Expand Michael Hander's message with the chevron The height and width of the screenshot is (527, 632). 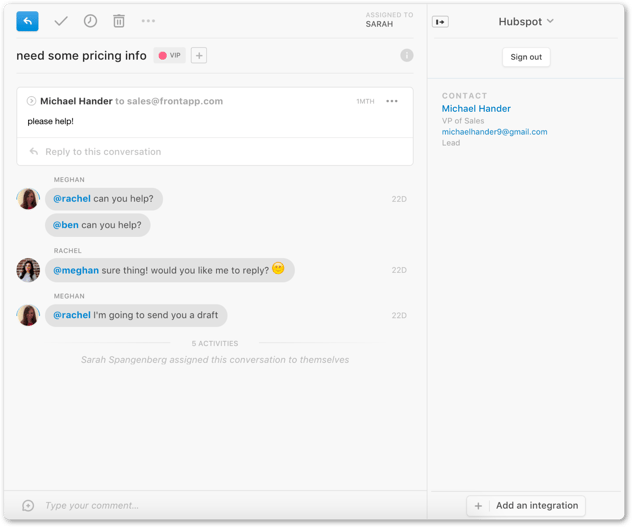[31, 101]
